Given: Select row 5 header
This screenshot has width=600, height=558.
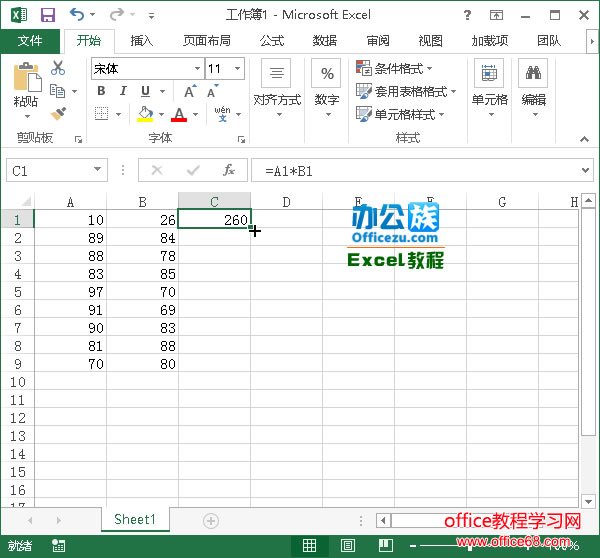Looking at the screenshot, I should point(18,292).
